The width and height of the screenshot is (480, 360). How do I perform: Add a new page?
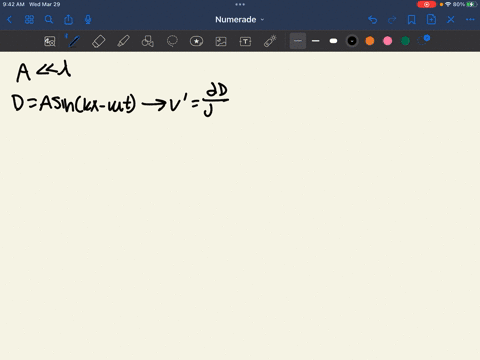coord(431,20)
